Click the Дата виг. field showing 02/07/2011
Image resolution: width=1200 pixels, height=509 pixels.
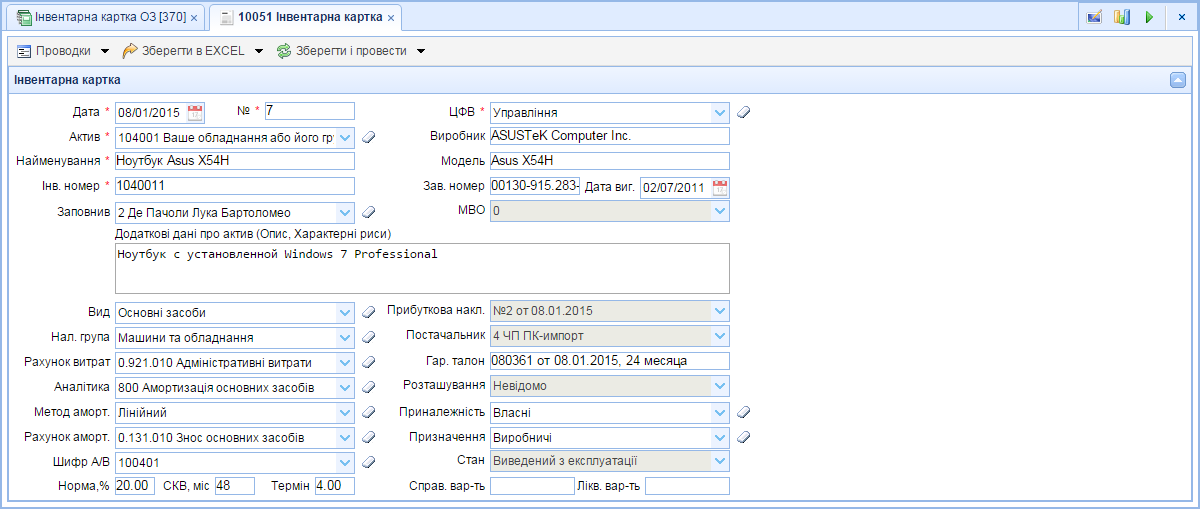tap(676, 187)
